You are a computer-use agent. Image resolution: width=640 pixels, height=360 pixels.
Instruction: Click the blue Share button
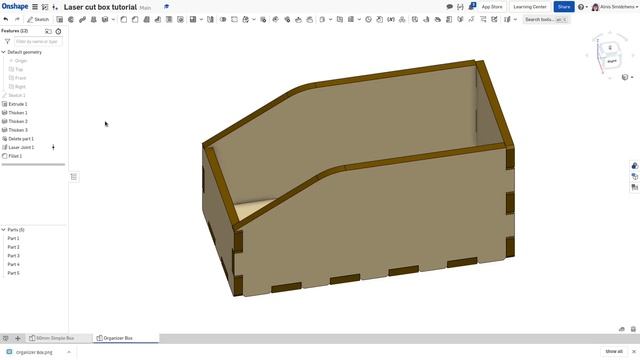point(564,7)
